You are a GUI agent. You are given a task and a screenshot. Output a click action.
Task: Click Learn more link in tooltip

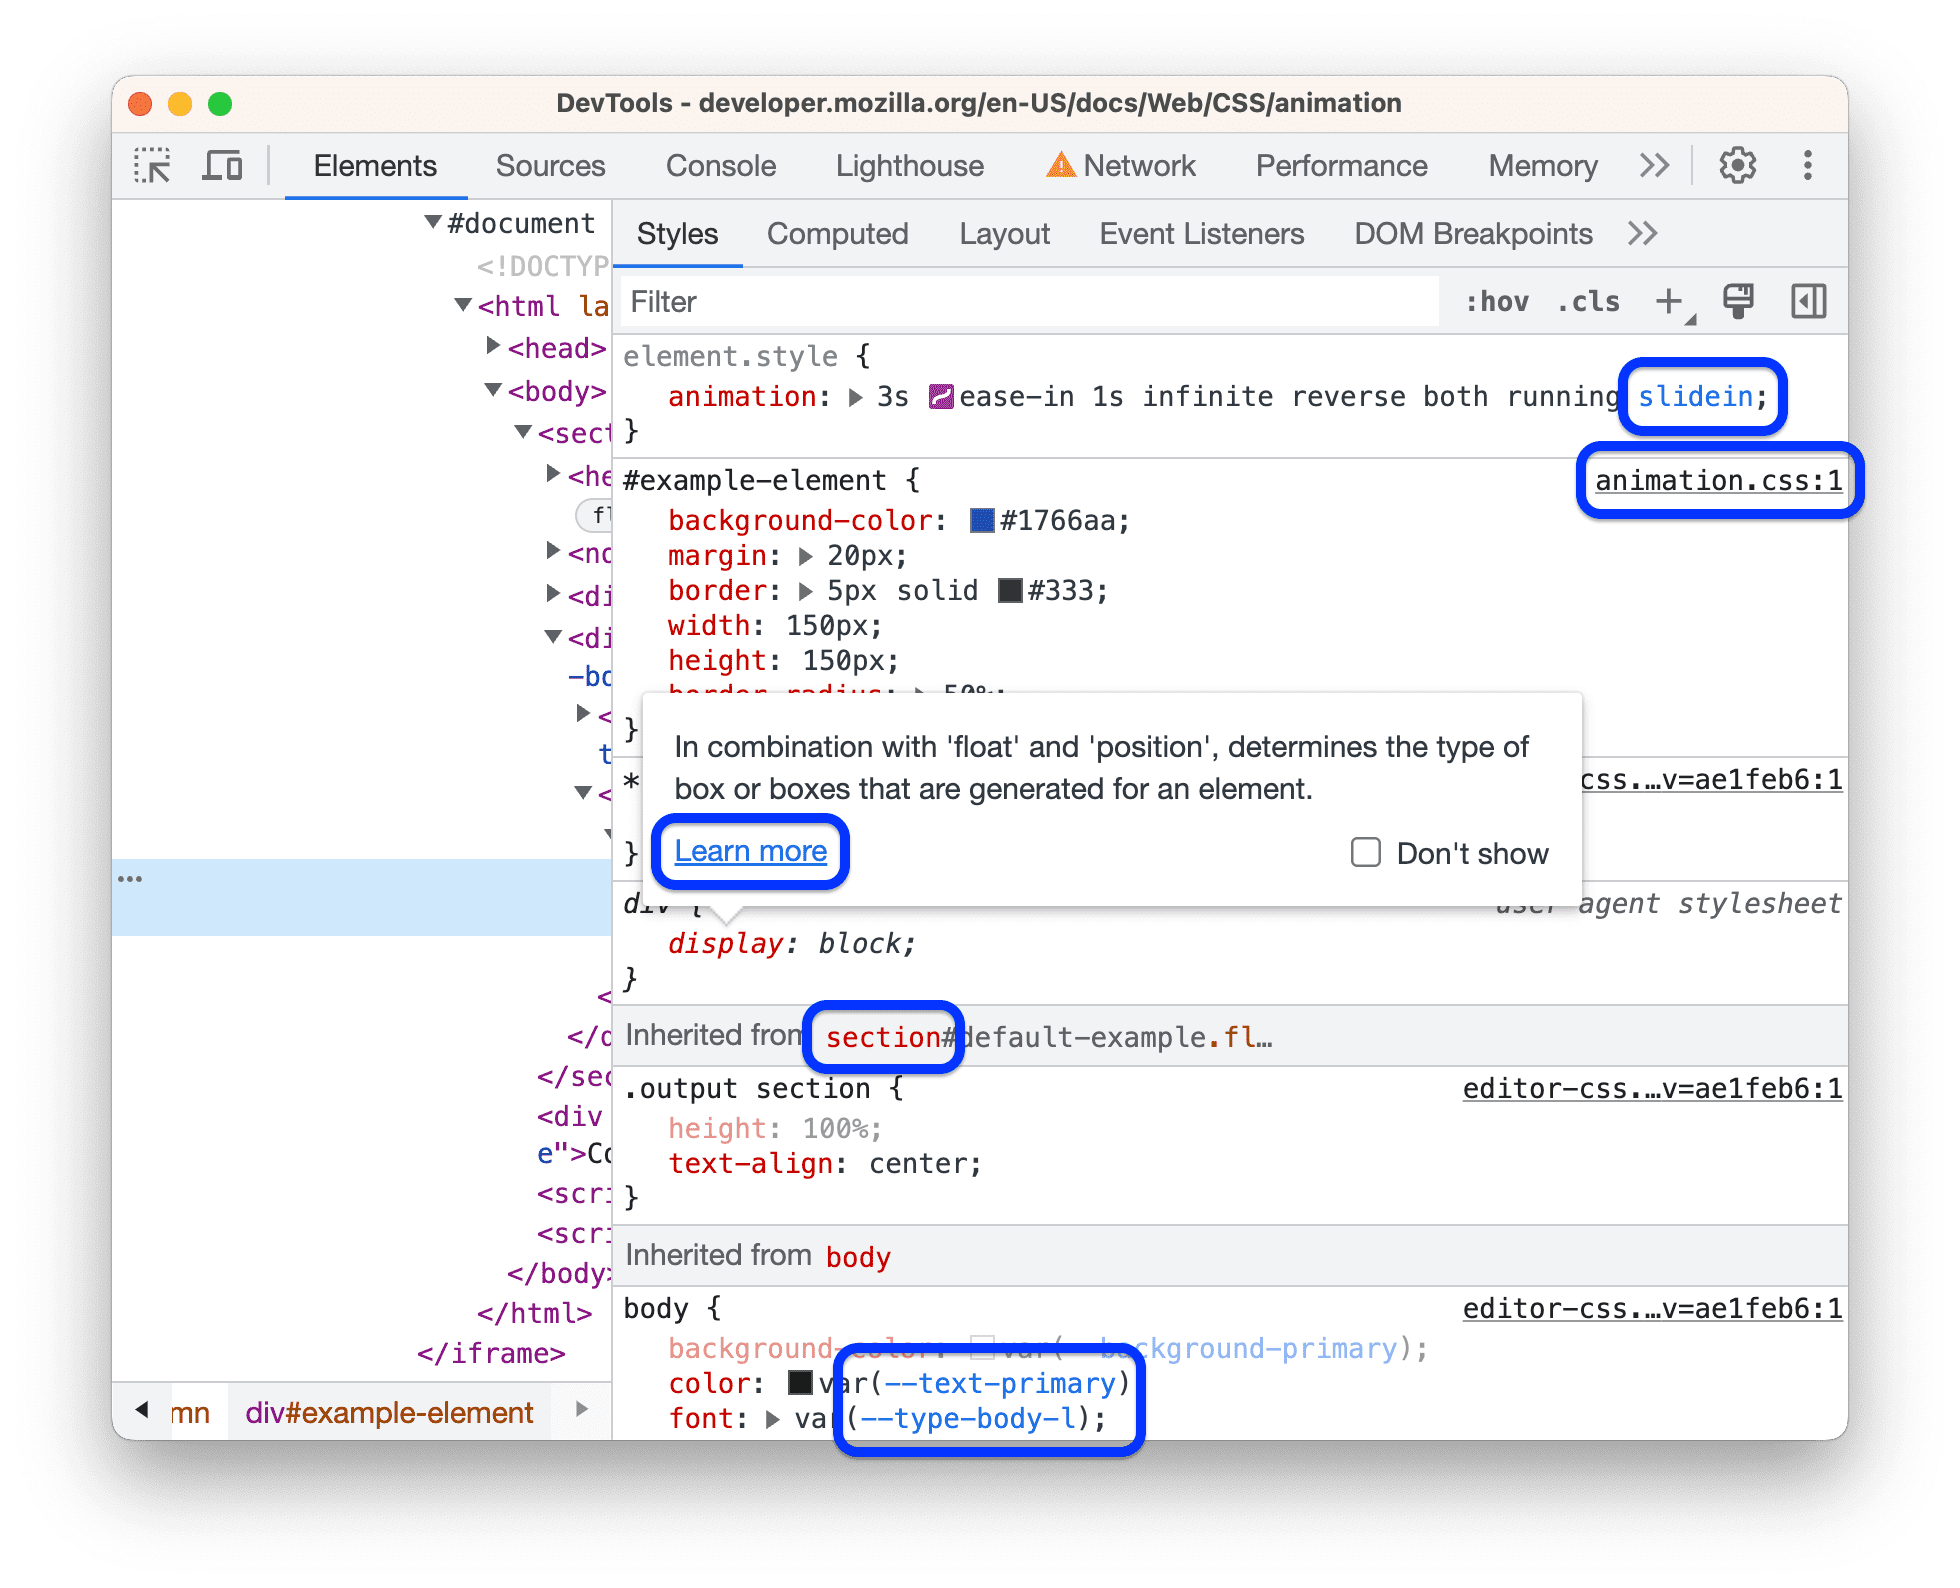[x=752, y=849]
